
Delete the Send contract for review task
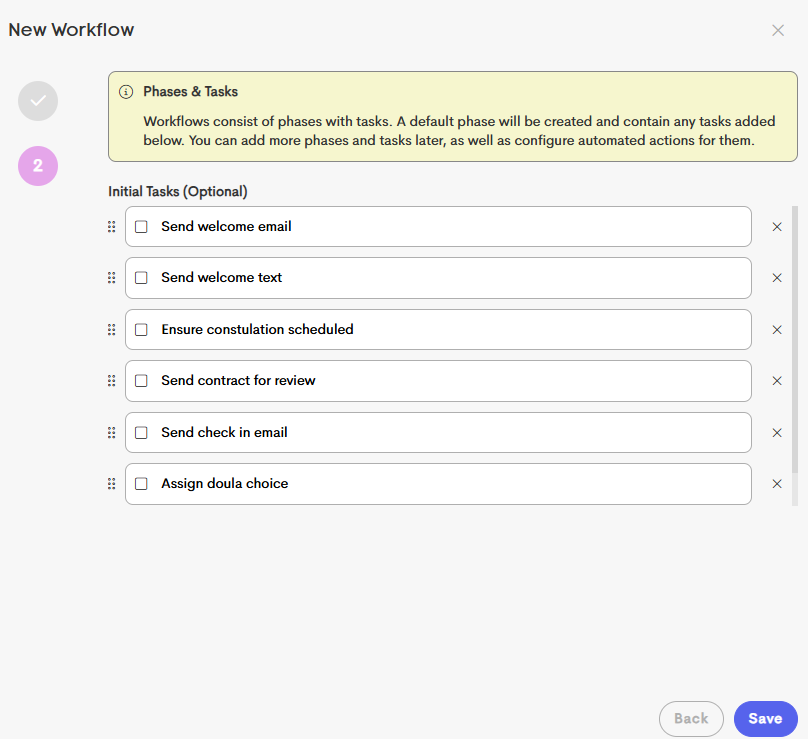click(777, 381)
